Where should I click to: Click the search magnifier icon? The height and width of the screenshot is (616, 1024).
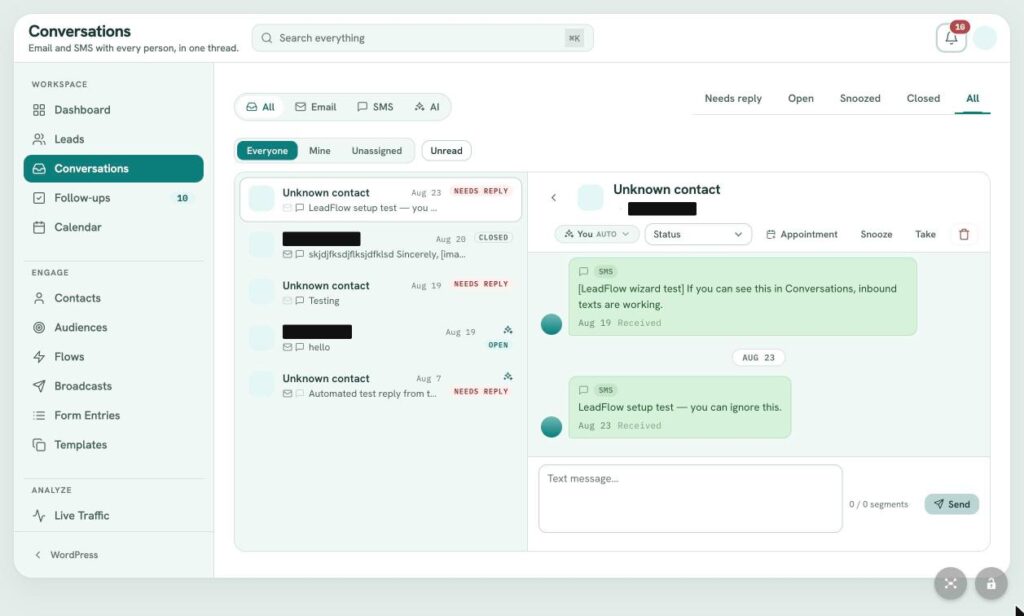click(x=266, y=38)
